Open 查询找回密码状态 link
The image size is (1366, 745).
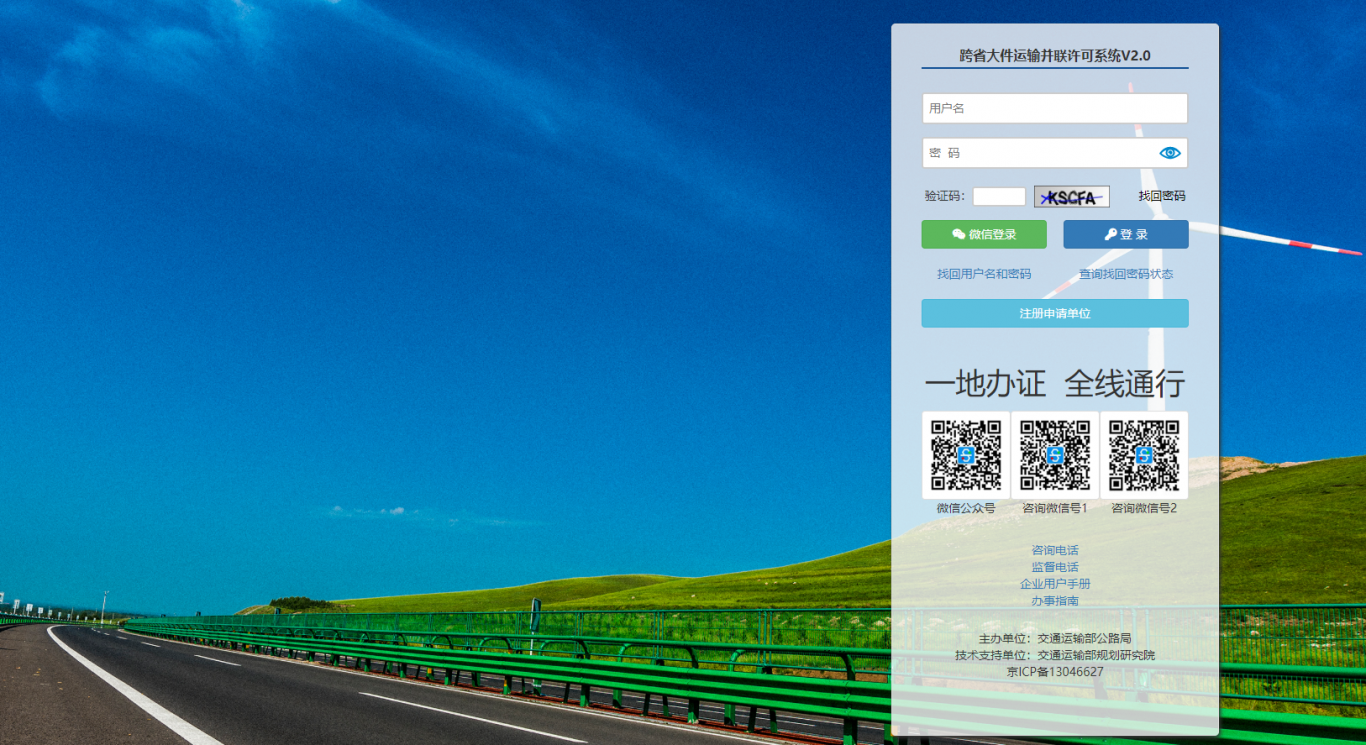coord(1126,274)
